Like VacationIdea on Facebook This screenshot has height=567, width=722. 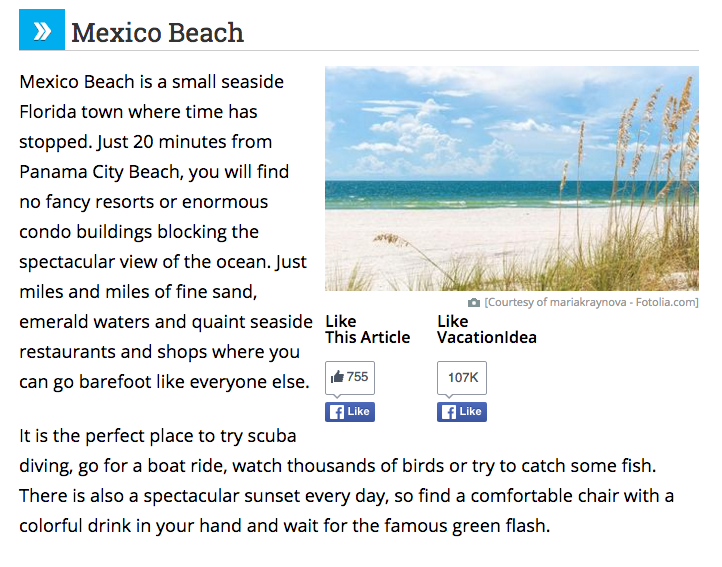tap(462, 412)
